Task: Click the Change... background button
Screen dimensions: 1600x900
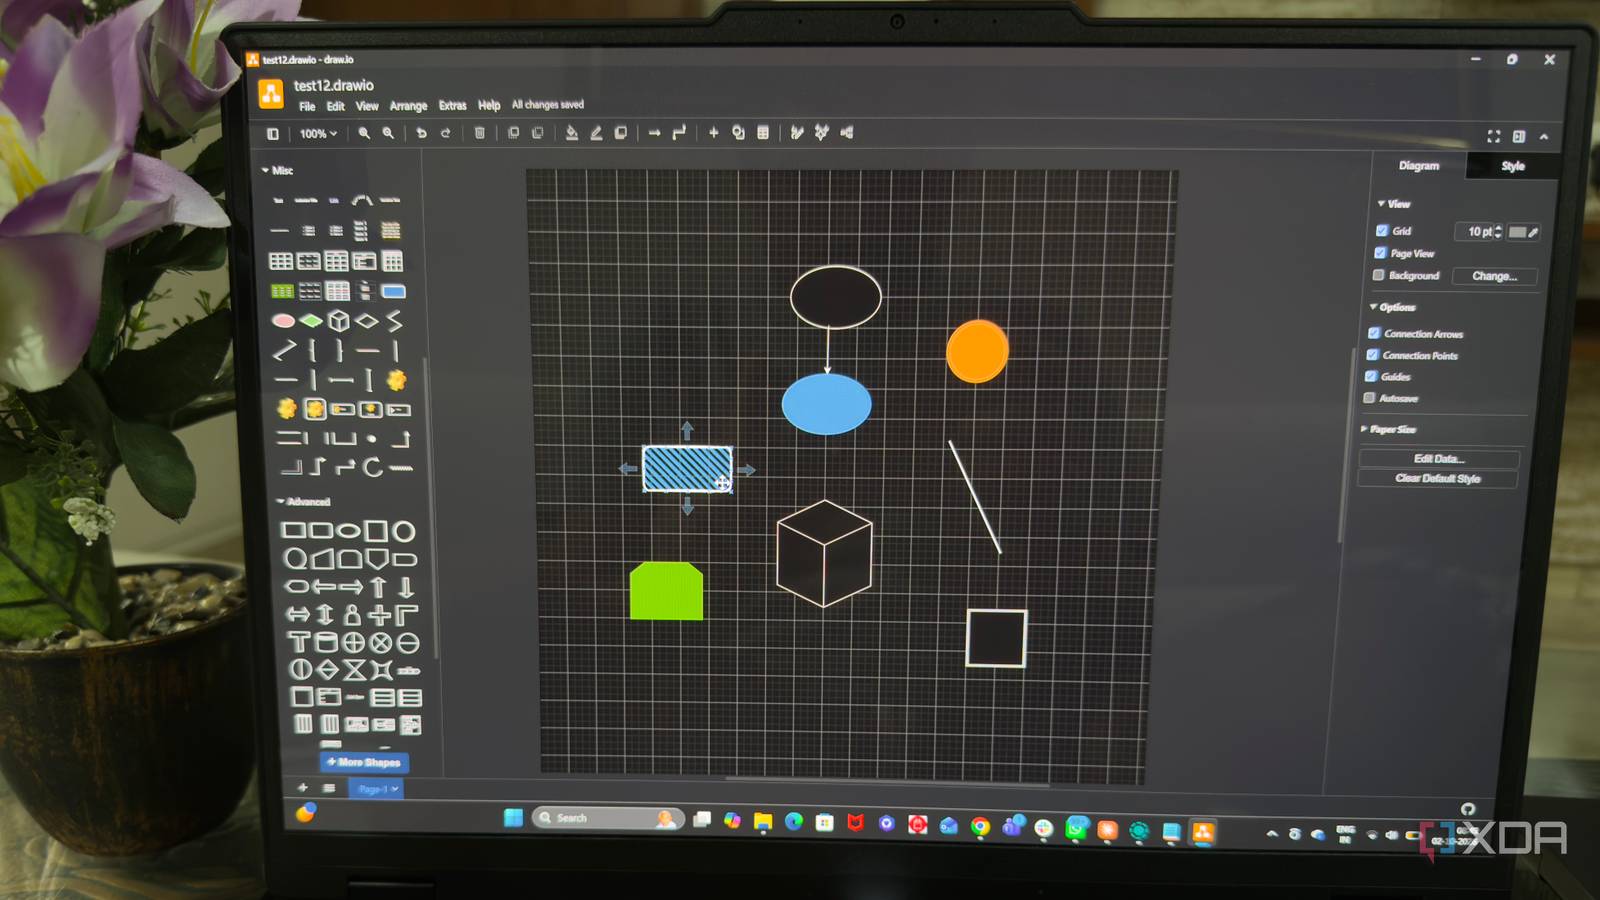Action: pyautogui.click(x=1494, y=276)
